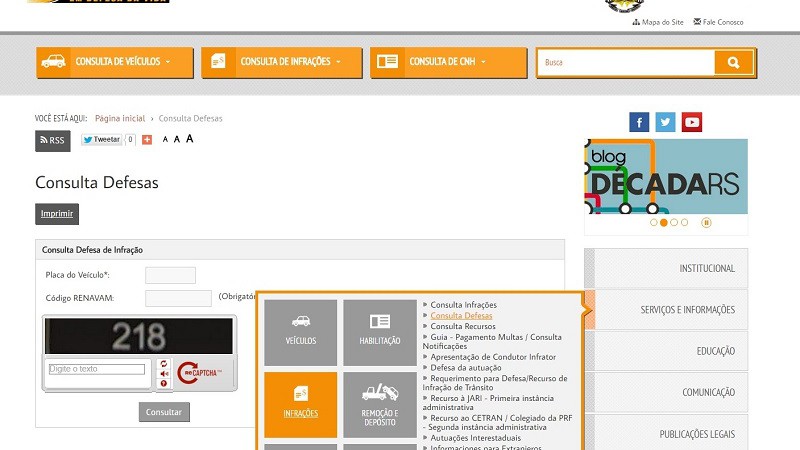Select the first banner carousel dot

point(654,222)
